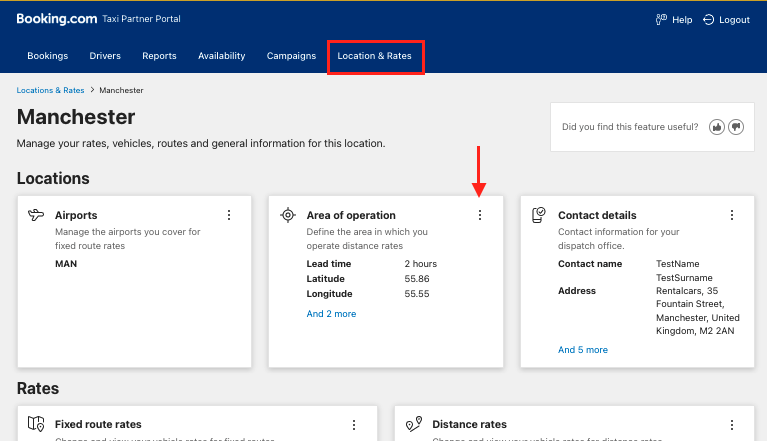Screen dimensions: 767x441
Task: Open Distance rates three-dot menu
Action: pyautogui.click(x=732, y=425)
